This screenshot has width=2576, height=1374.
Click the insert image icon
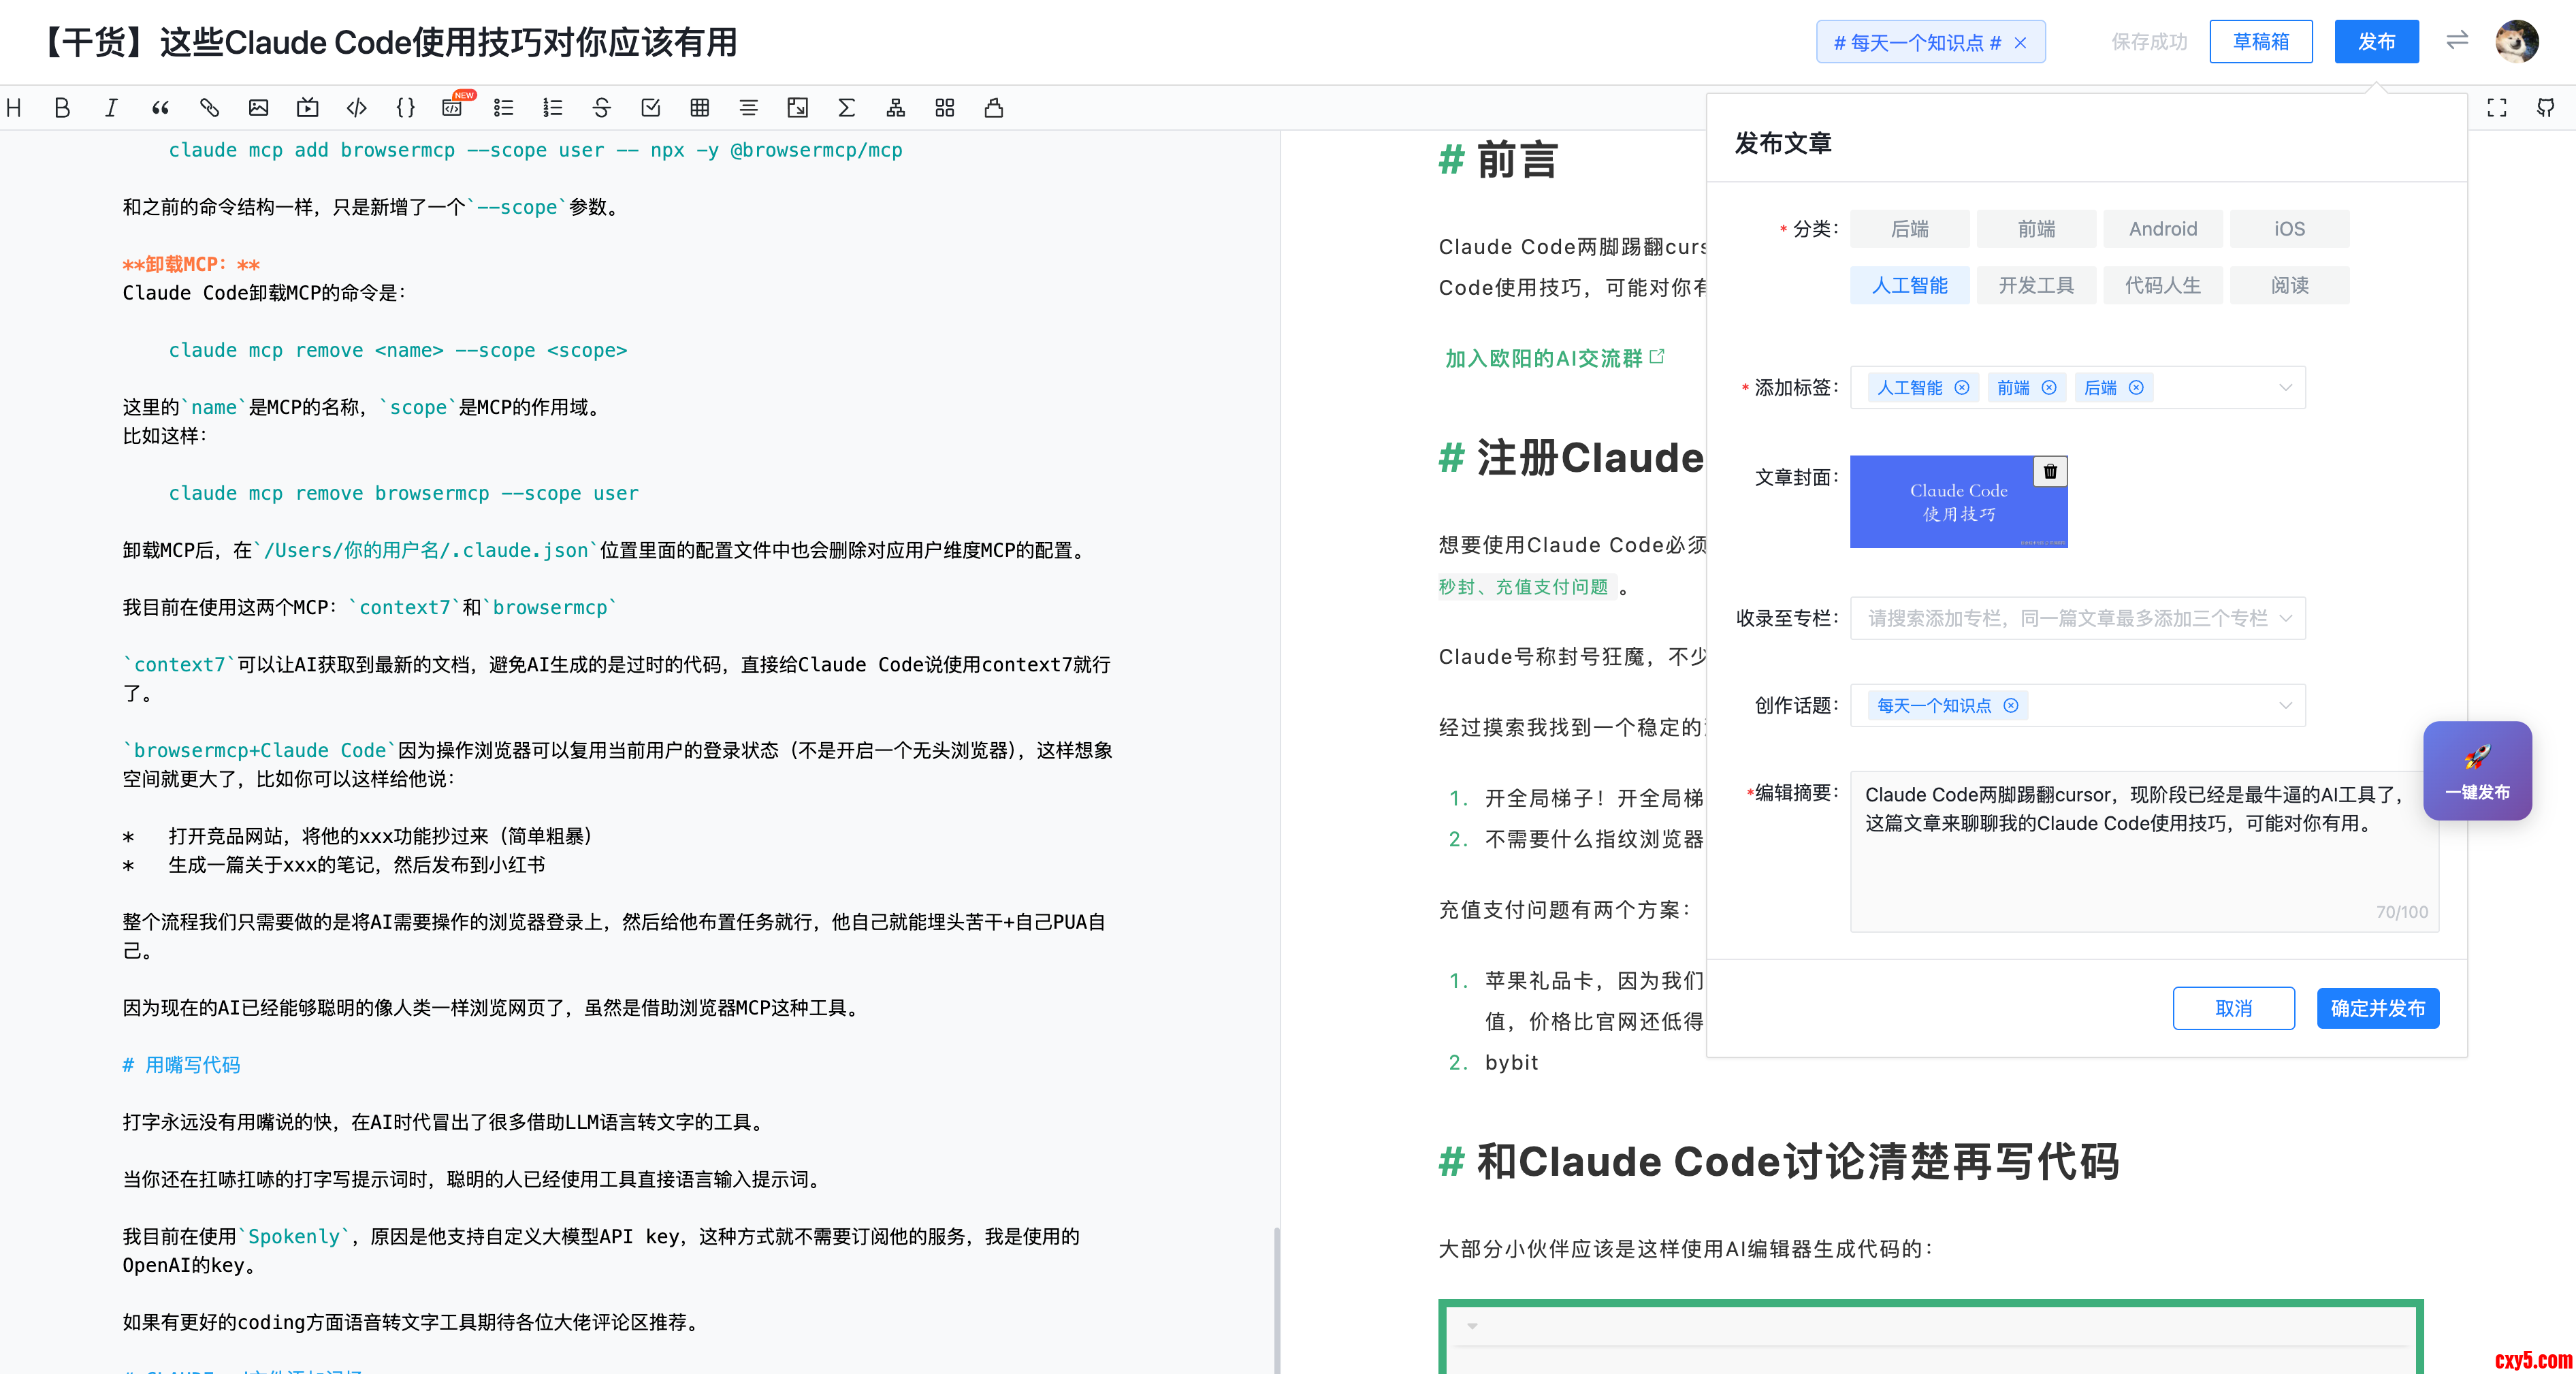[258, 108]
